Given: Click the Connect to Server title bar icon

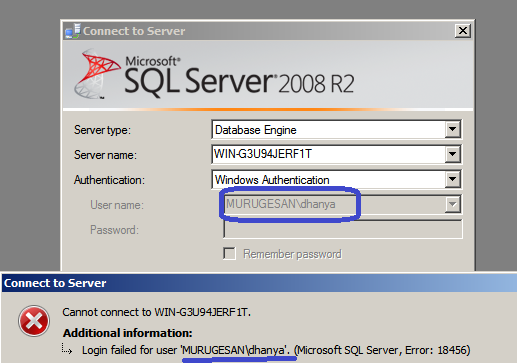Looking at the screenshot, I should pyautogui.click(x=73, y=31).
